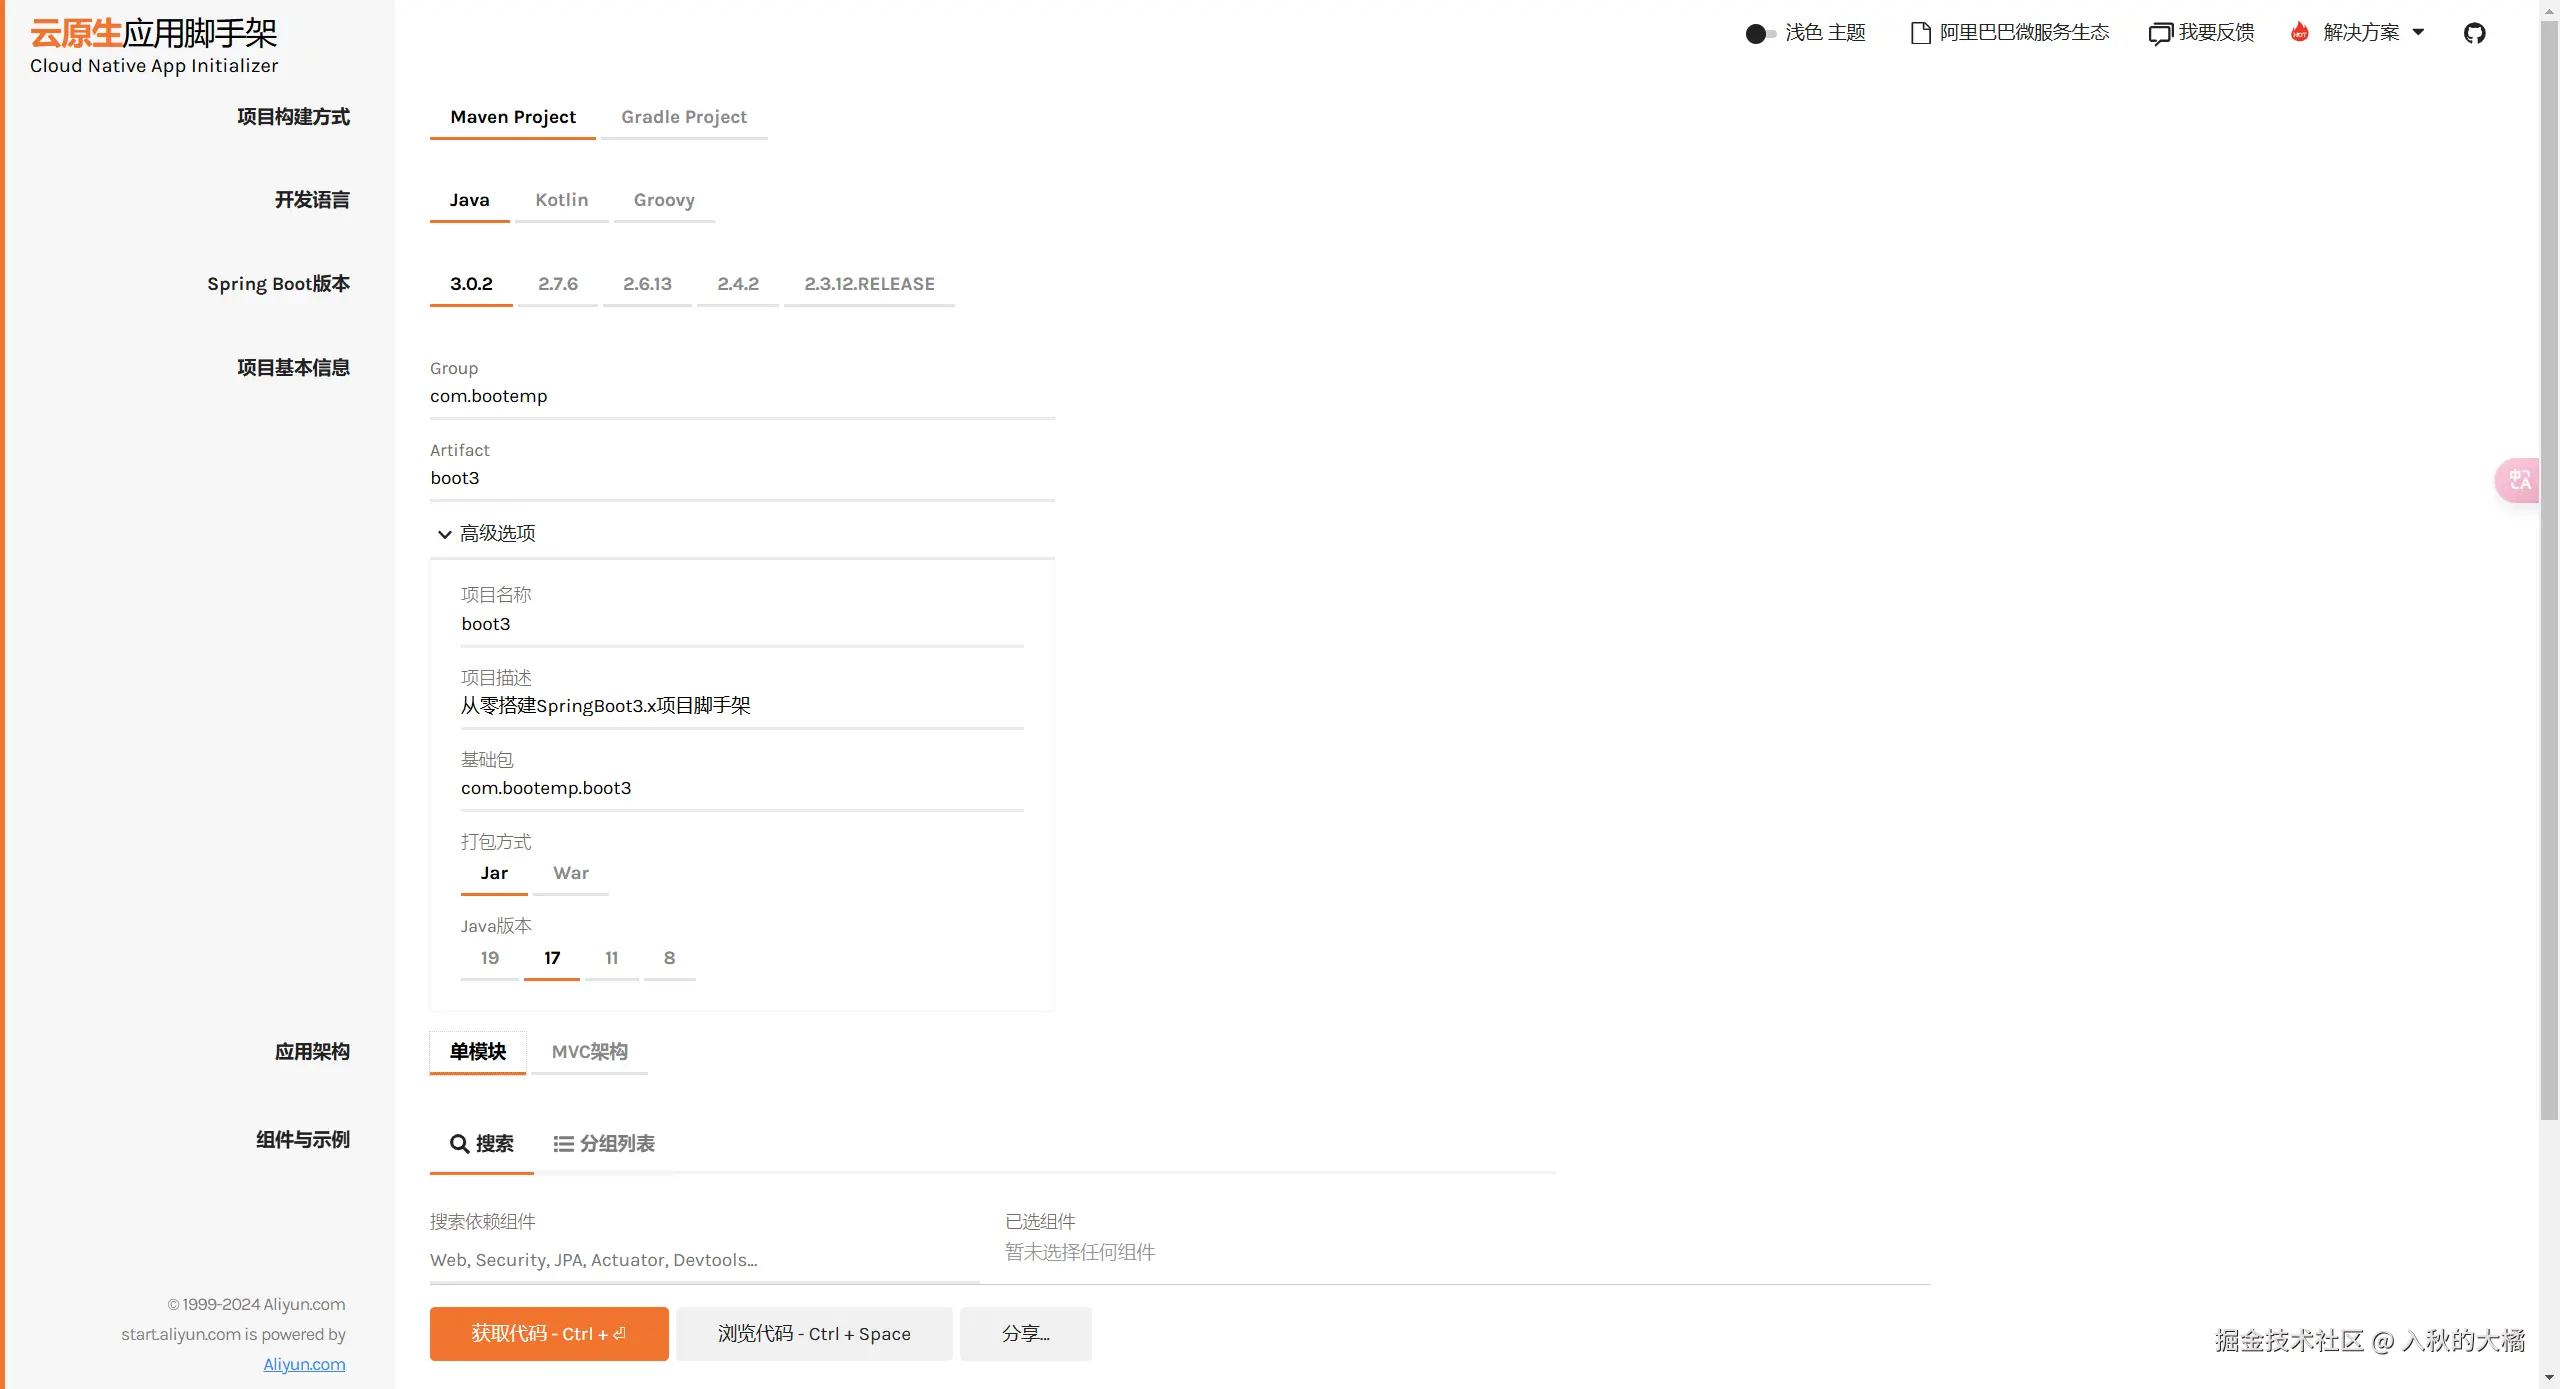This screenshot has height=1389, width=2560.
Task: Switch to the Kotlin language tab
Action: click(562, 200)
